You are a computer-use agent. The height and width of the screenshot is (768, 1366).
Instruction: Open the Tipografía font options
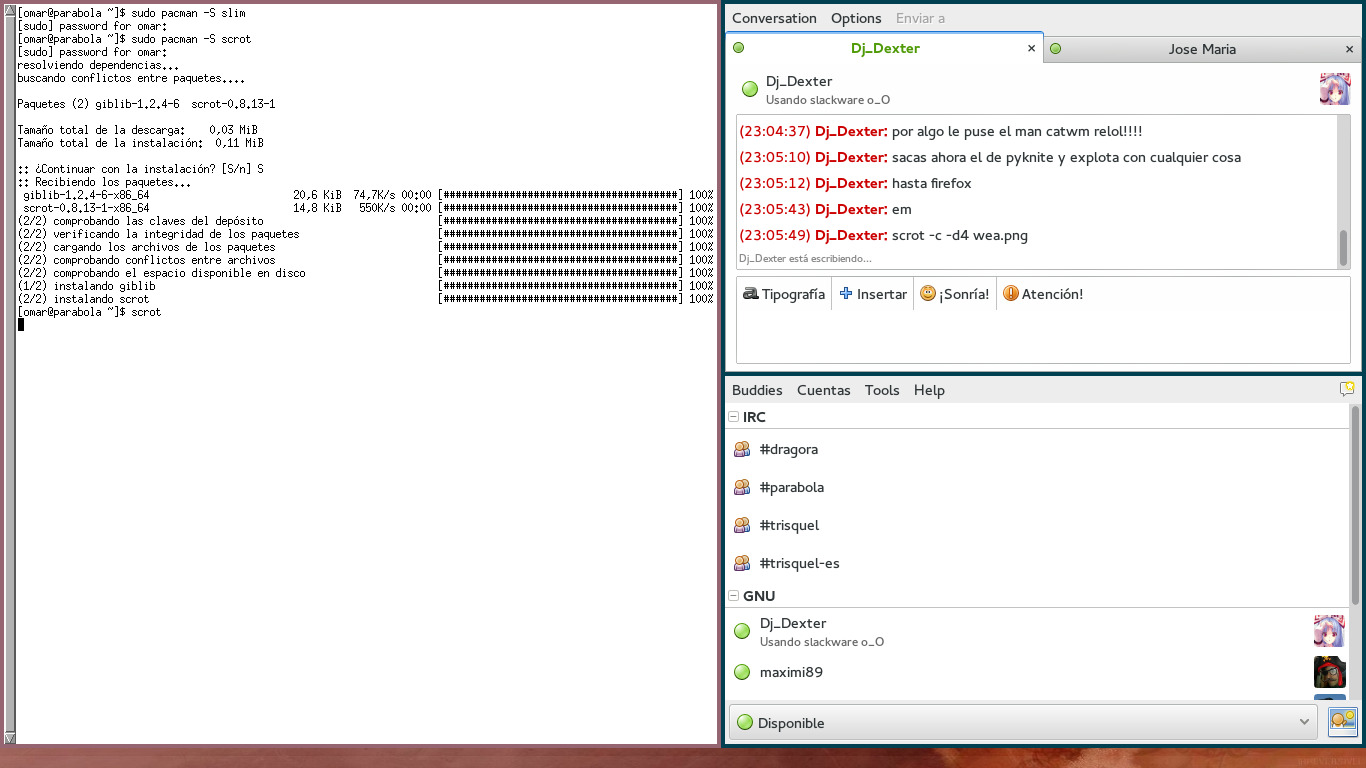pyautogui.click(x=785, y=294)
